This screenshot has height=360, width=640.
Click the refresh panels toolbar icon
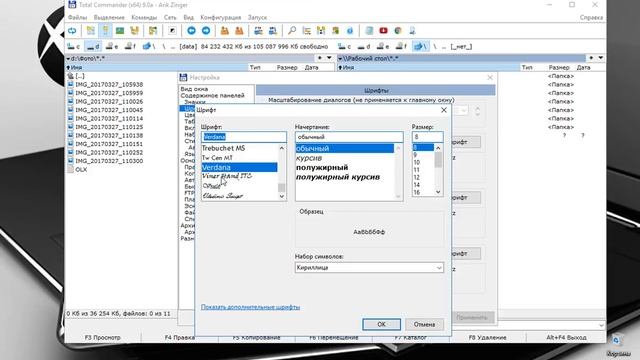72,31
